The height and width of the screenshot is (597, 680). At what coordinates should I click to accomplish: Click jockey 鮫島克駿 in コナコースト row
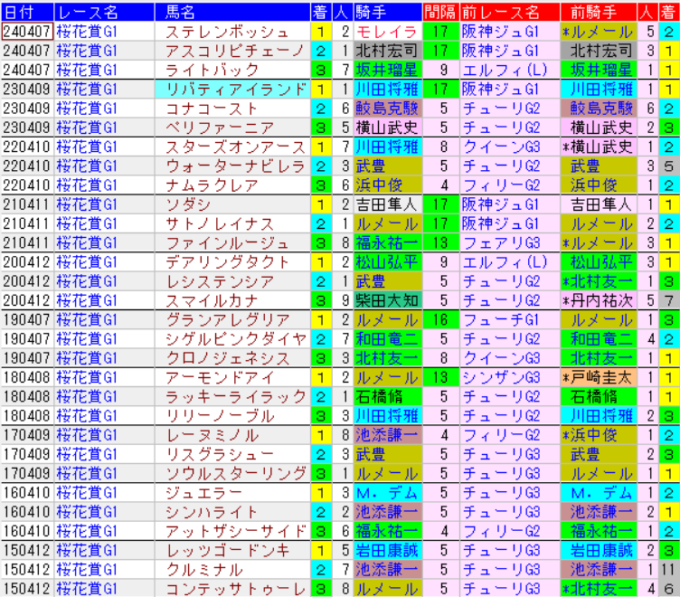pyautogui.click(x=386, y=108)
